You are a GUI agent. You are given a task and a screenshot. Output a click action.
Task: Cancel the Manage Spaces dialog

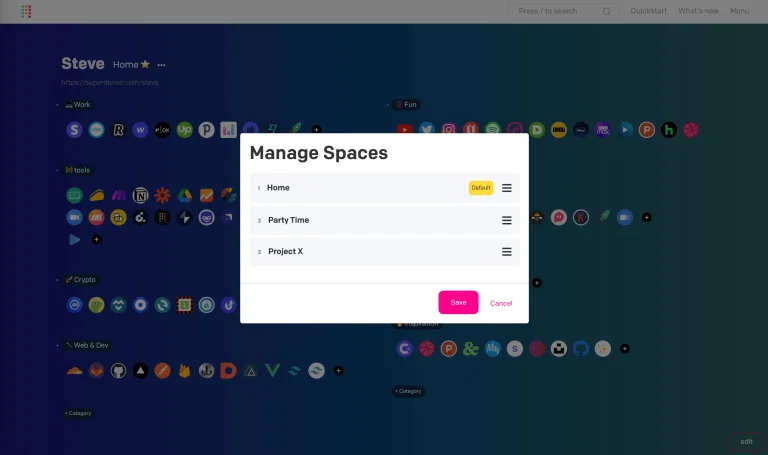click(501, 303)
